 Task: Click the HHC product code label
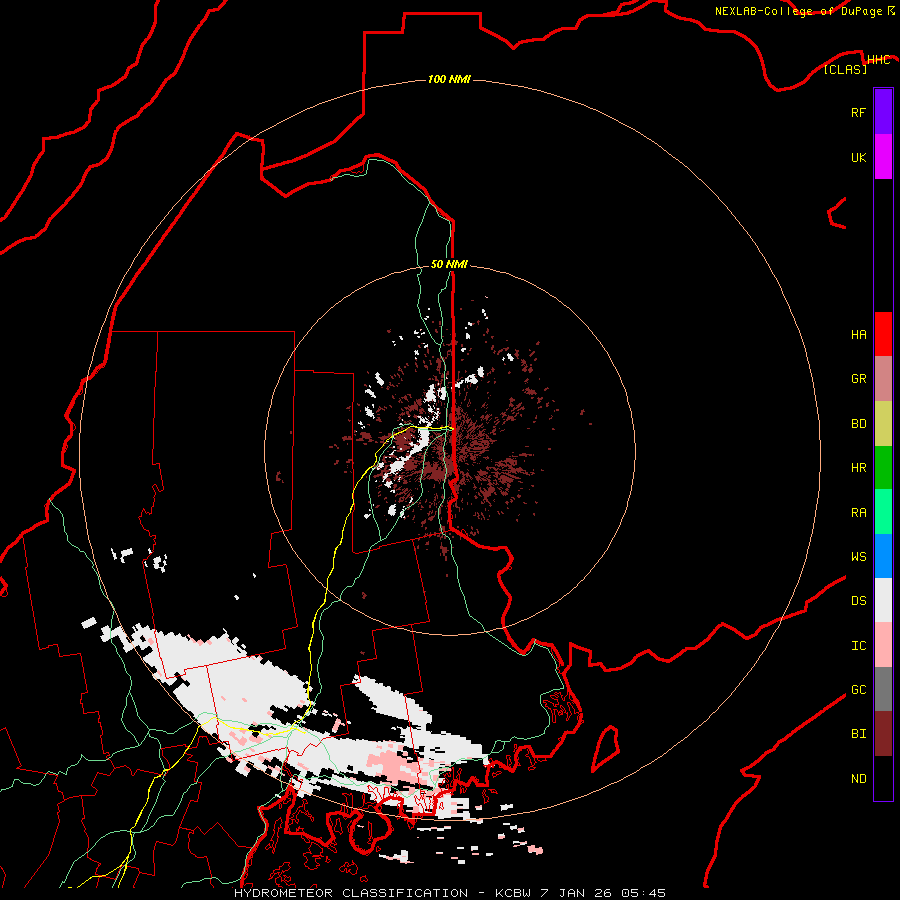click(x=878, y=60)
